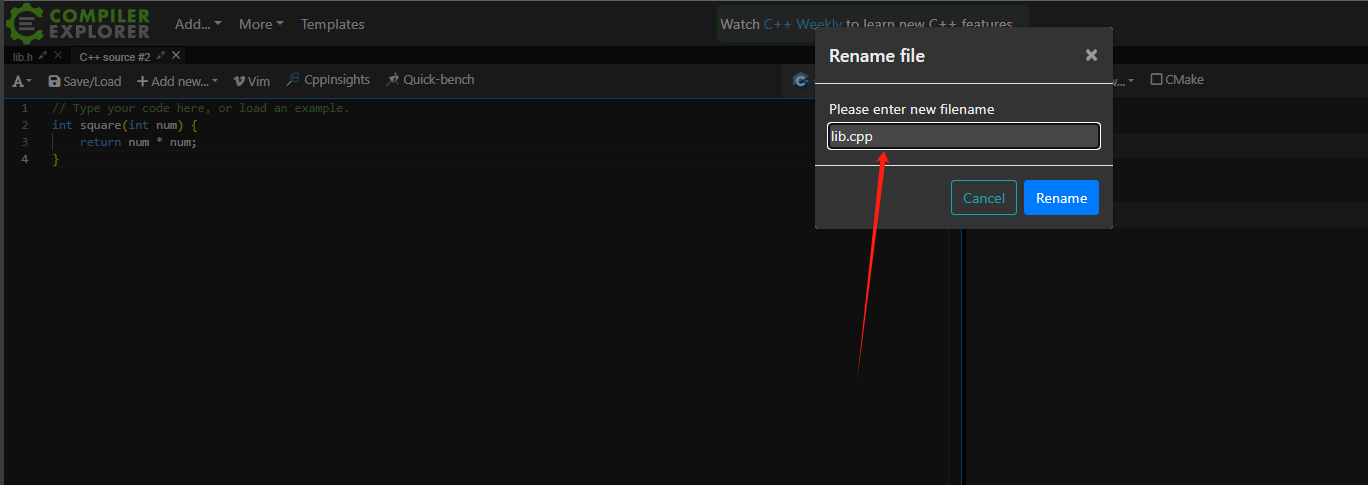Click the Compiler Explorer gear logo
The height and width of the screenshot is (485, 1368).
tap(22, 24)
